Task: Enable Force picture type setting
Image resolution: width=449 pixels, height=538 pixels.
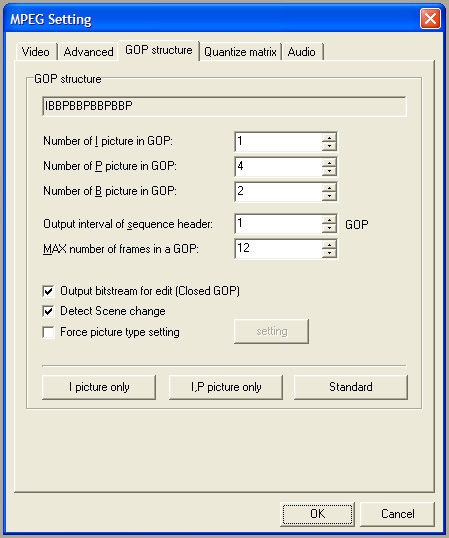Action: (x=48, y=332)
